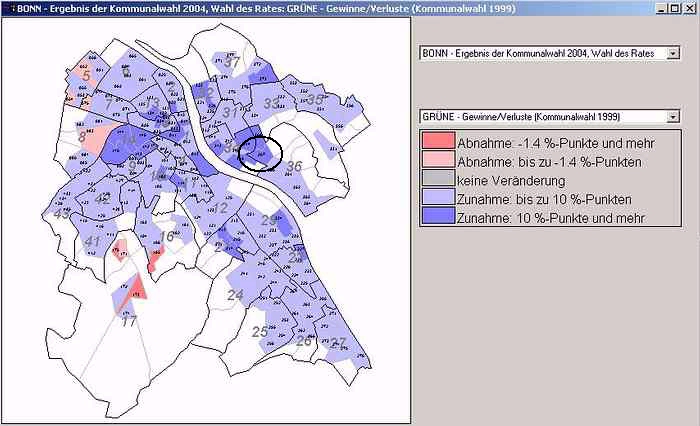This screenshot has height=426, width=700.
Task: Close the Kommunalwahl 2004 window
Action: click(689, 8)
